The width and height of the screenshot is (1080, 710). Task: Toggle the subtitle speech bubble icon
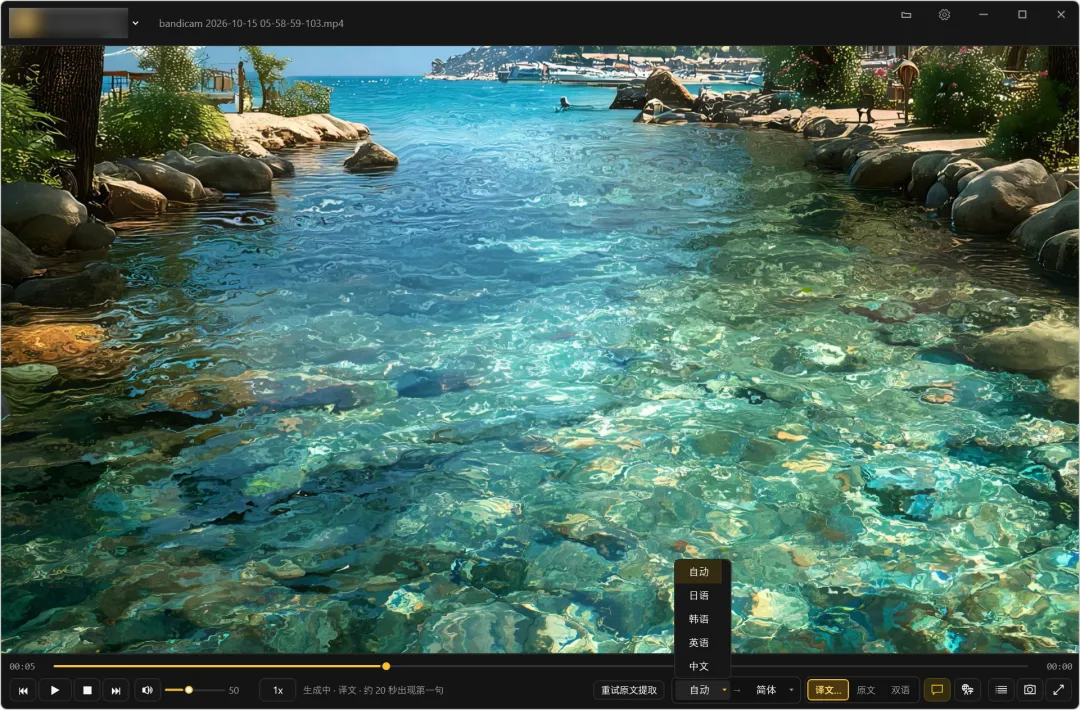937,689
